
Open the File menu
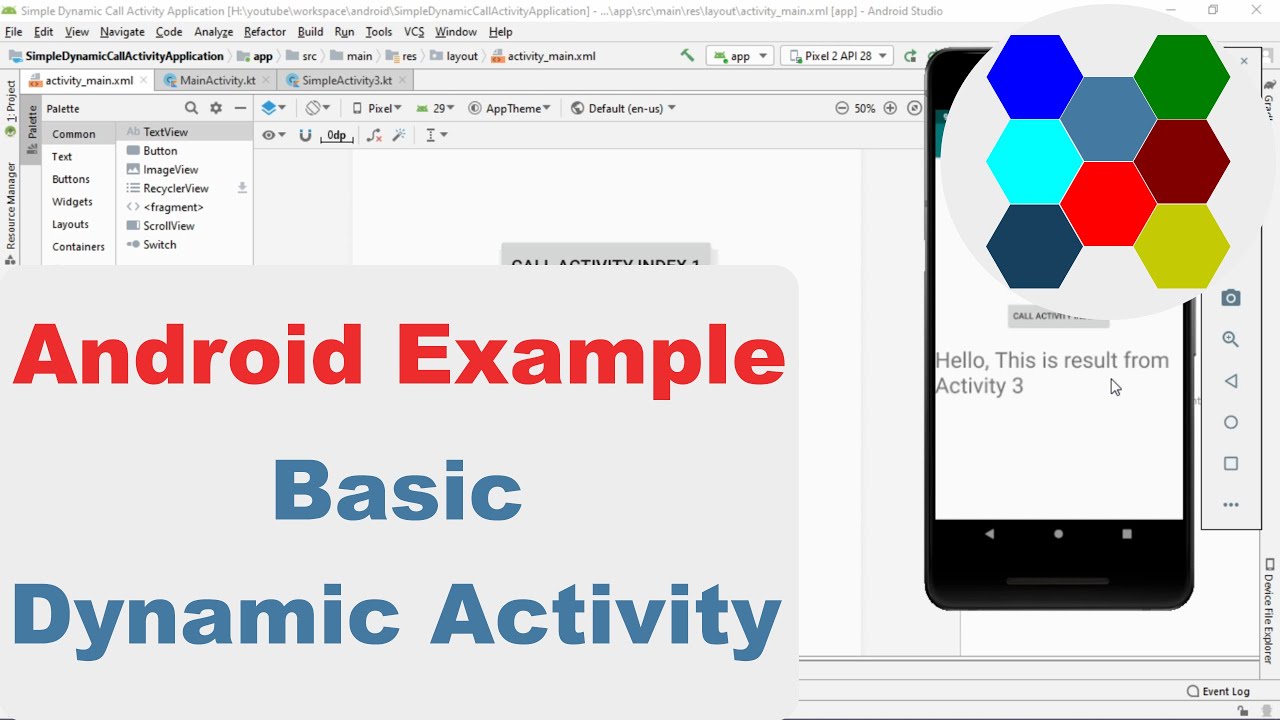coord(14,32)
